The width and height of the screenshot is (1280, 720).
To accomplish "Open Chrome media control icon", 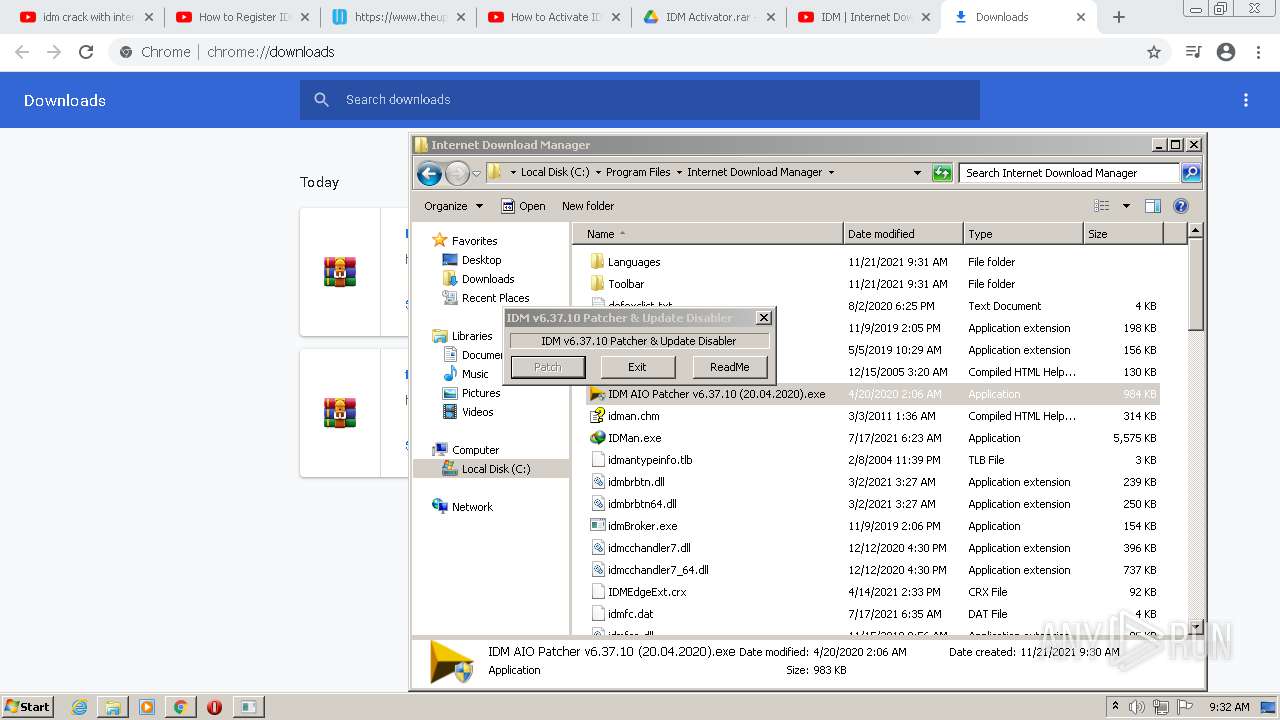I will click(x=1193, y=52).
